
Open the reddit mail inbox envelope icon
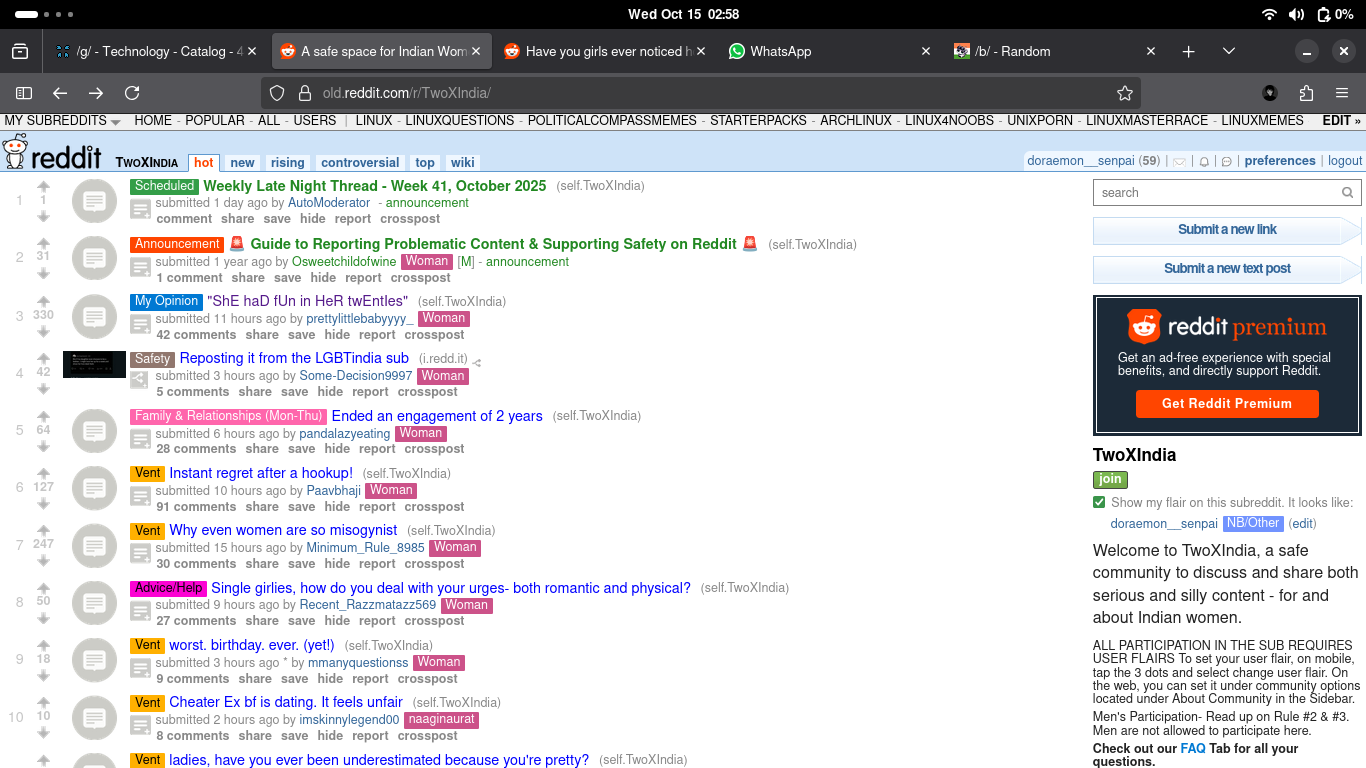click(x=1180, y=161)
